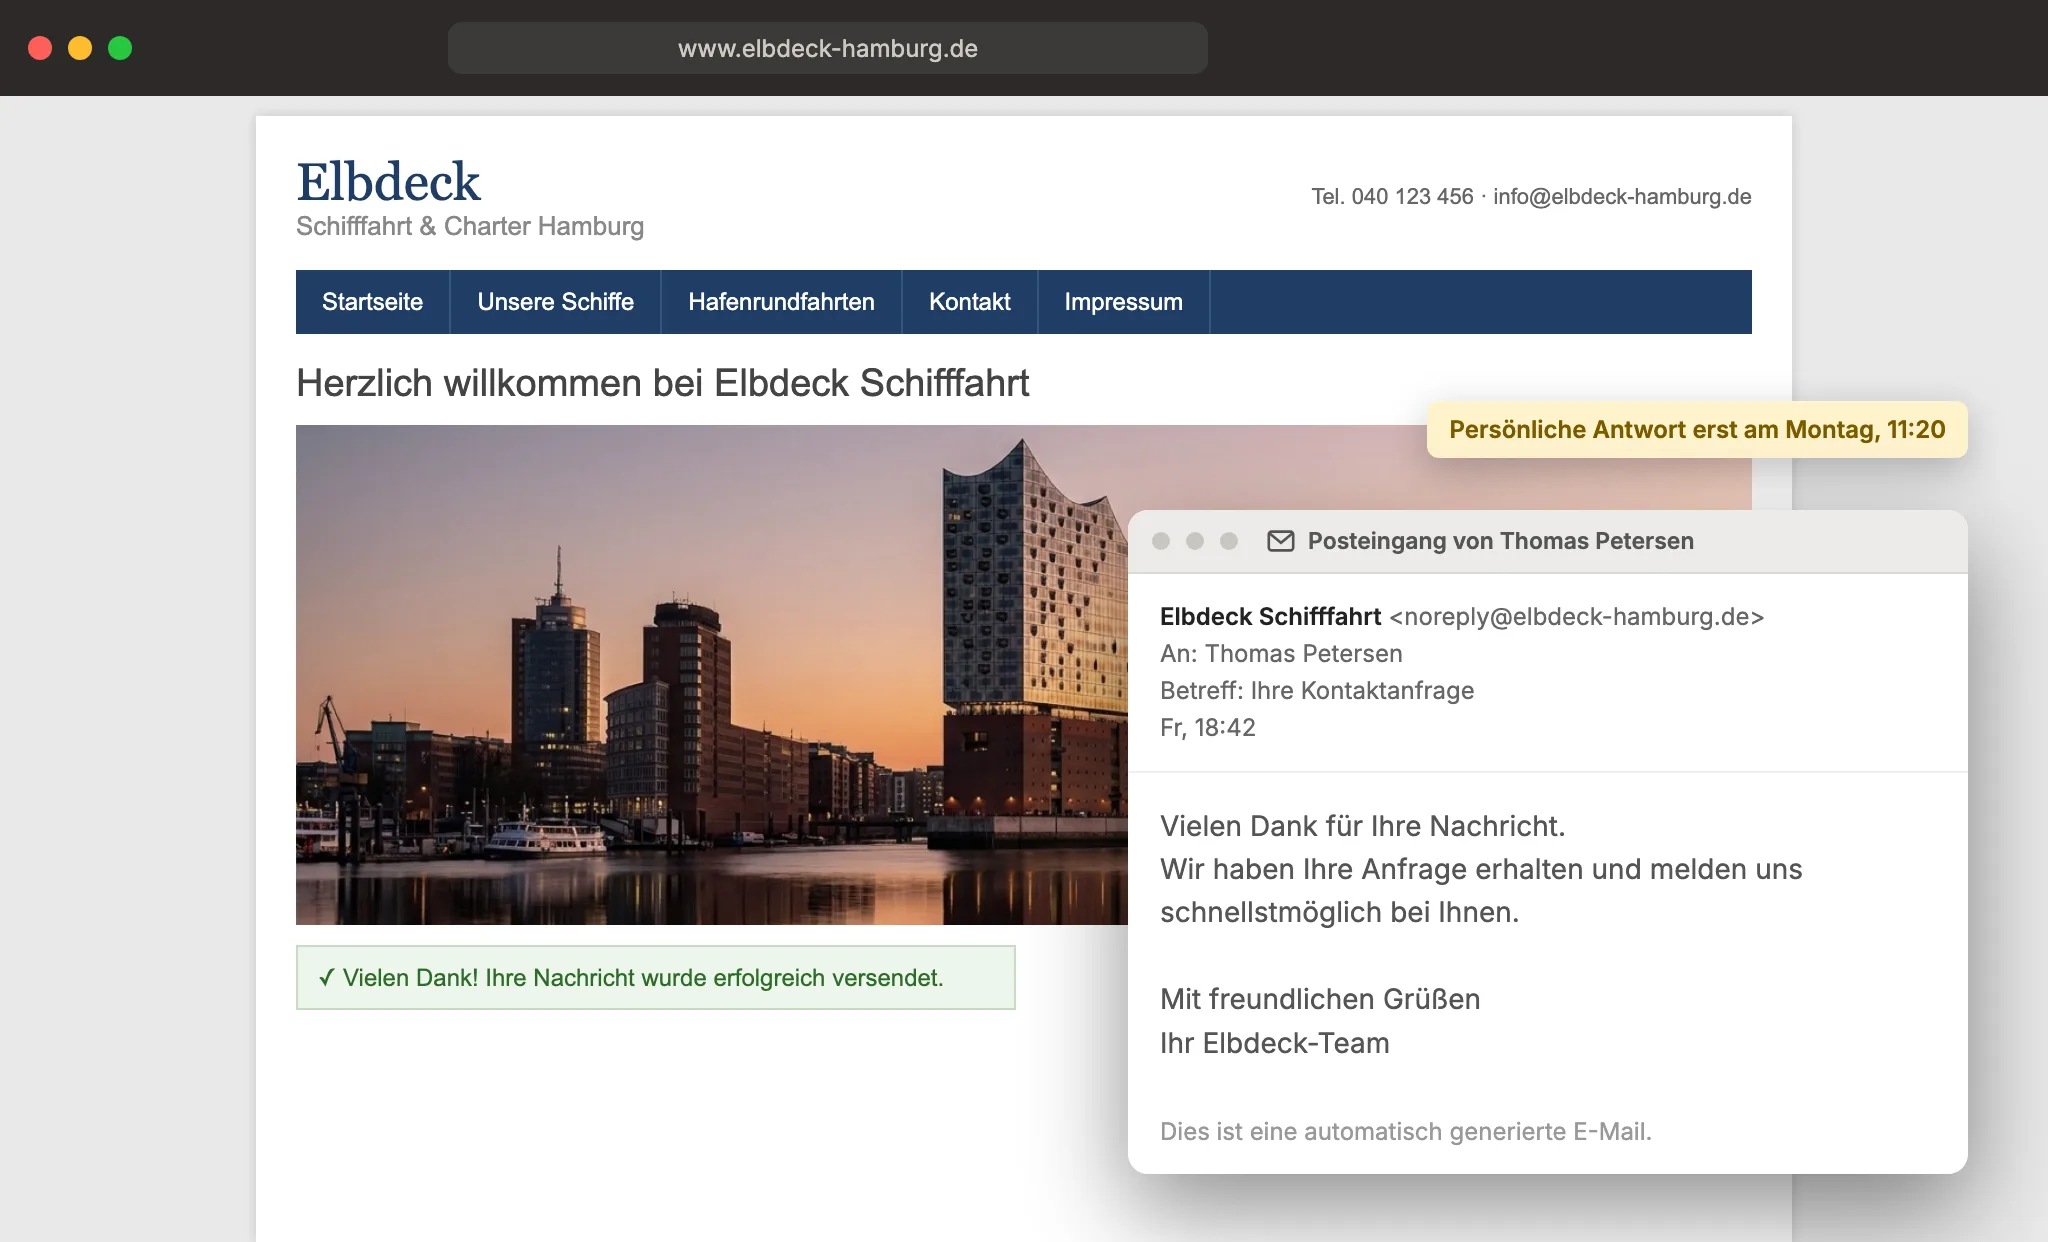Click the email timestamp 'Fr, 18:42'
The height and width of the screenshot is (1242, 2048).
click(x=1208, y=727)
